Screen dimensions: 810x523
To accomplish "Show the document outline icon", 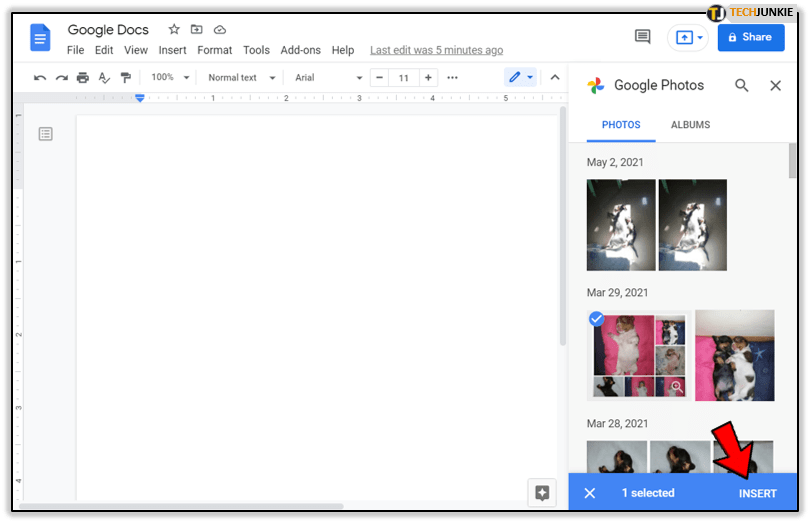I will pos(46,134).
